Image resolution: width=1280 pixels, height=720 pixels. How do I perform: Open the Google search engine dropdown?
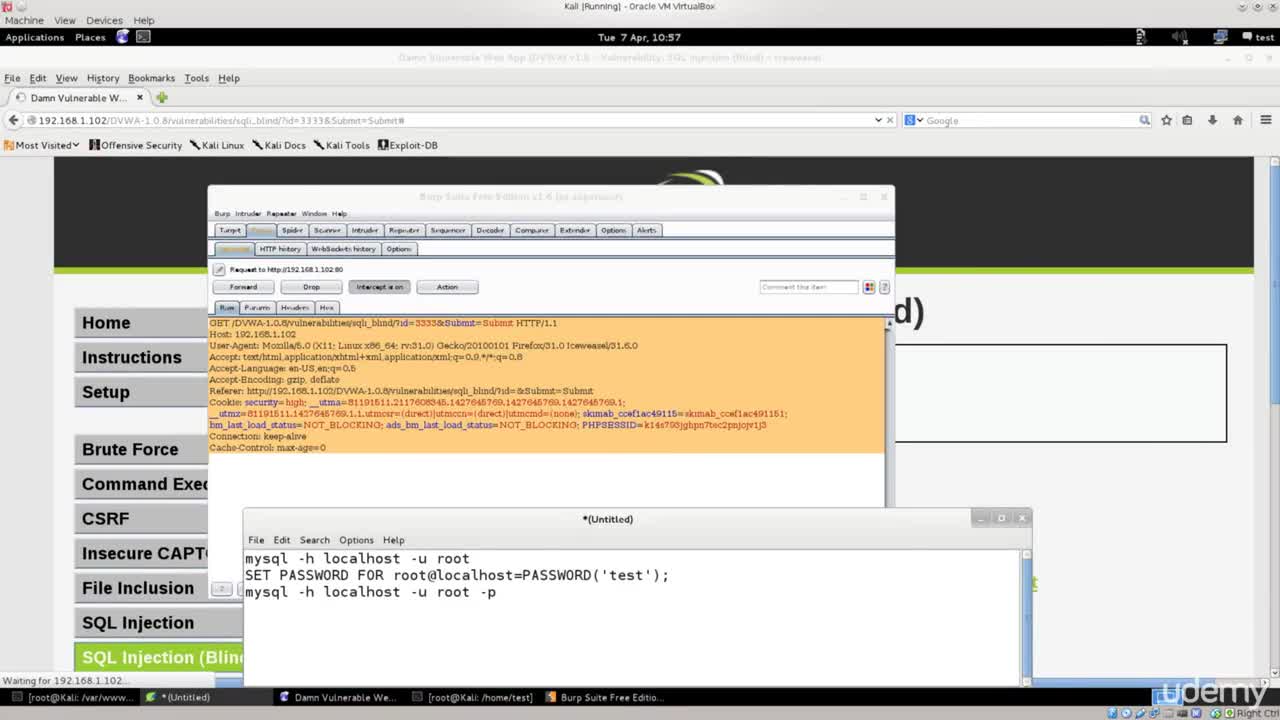(x=911, y=120)
